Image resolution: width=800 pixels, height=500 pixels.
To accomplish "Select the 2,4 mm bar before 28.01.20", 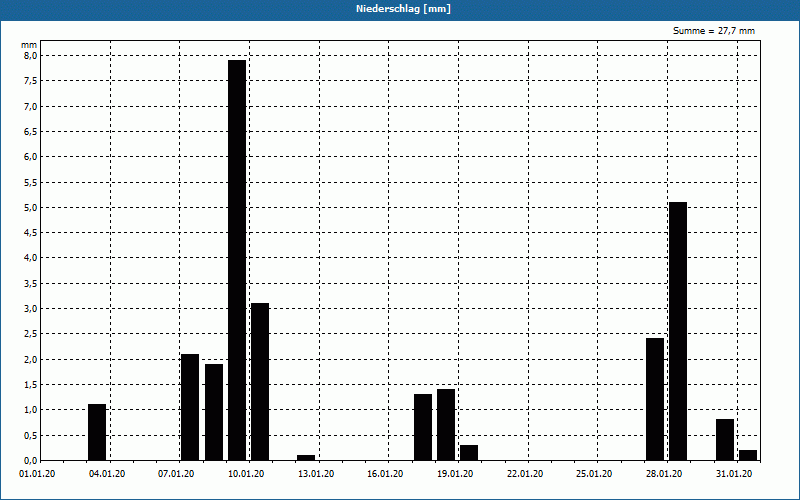I will pos(655,399).
